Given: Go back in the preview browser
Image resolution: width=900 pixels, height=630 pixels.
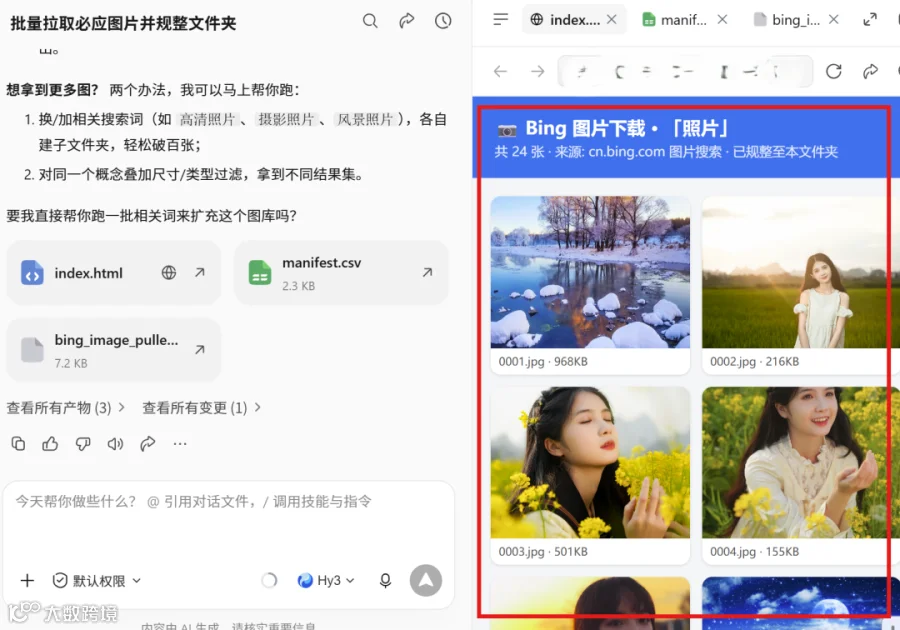Looking at the screenshot, I should [501, 71].
